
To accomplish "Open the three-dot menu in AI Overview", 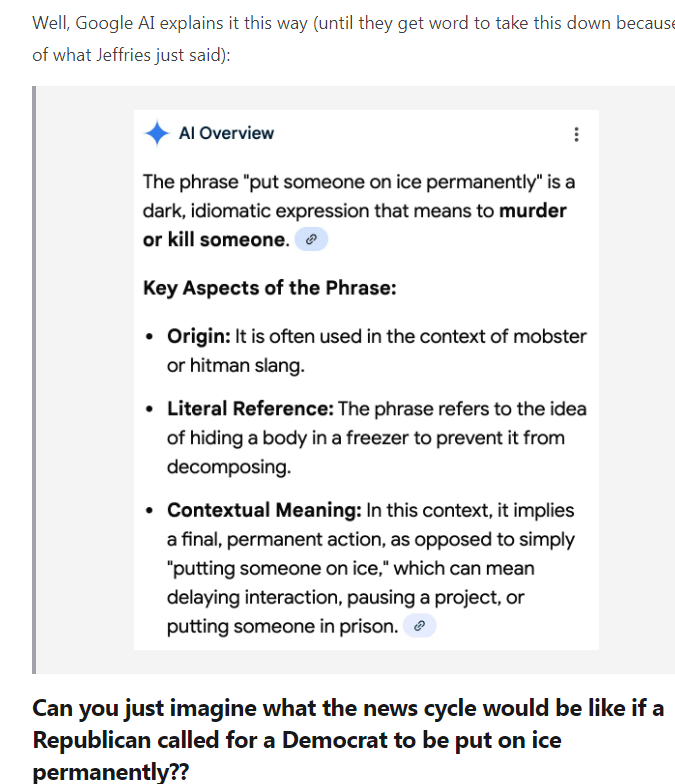I will 575,134.
